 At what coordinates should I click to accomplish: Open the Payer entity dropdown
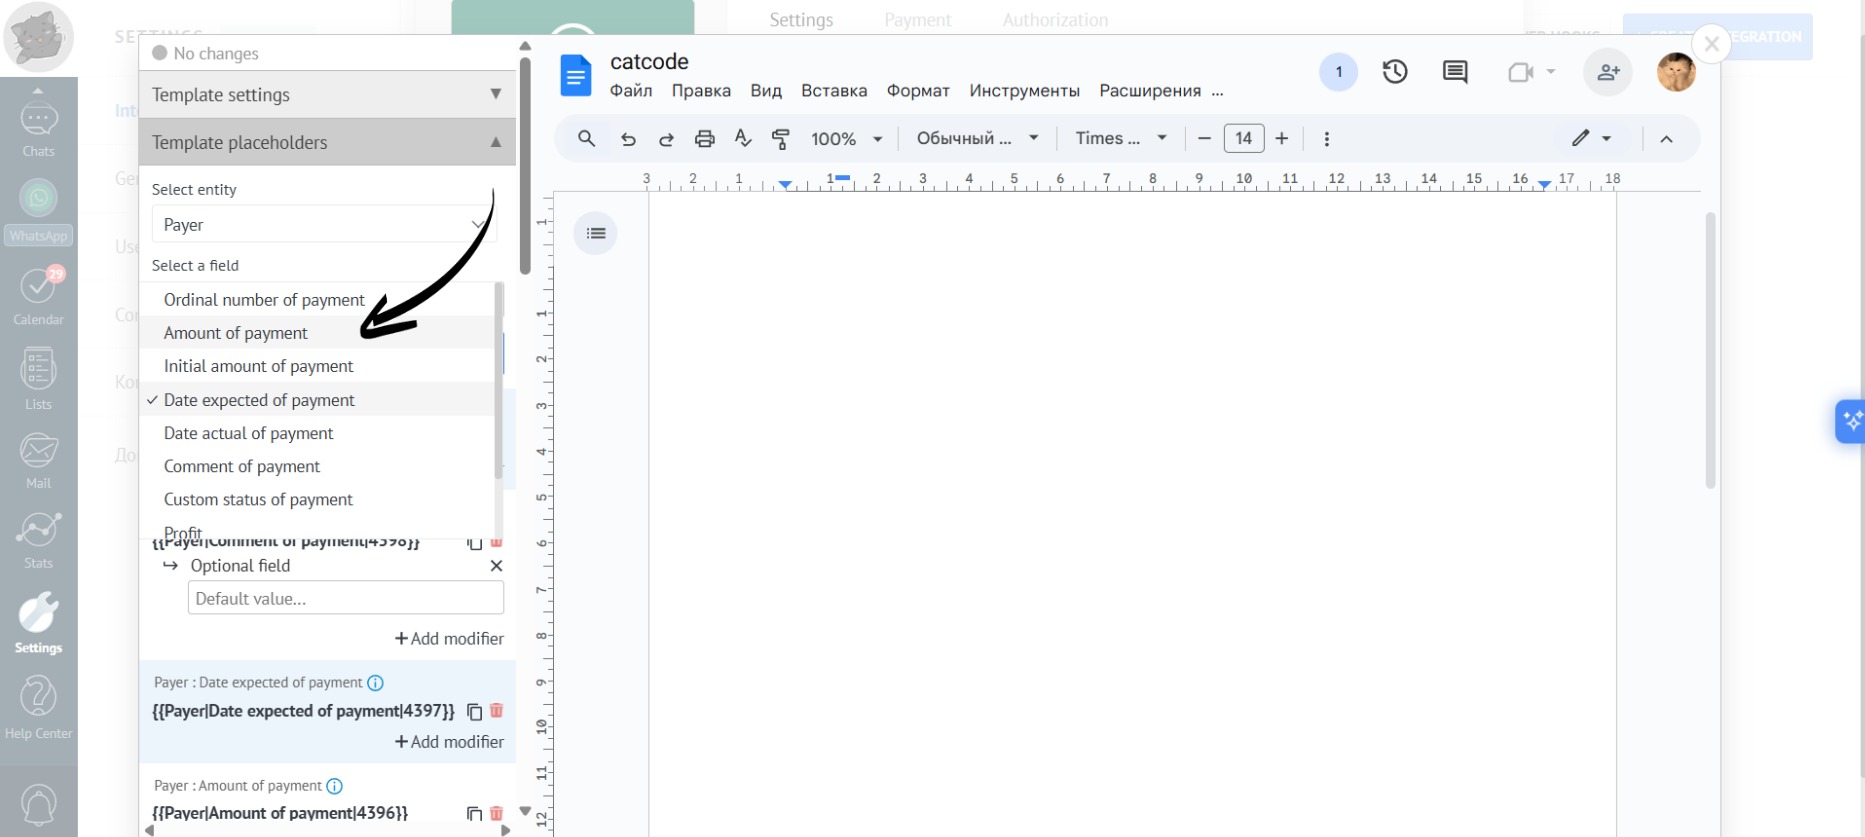click(323, 225)
